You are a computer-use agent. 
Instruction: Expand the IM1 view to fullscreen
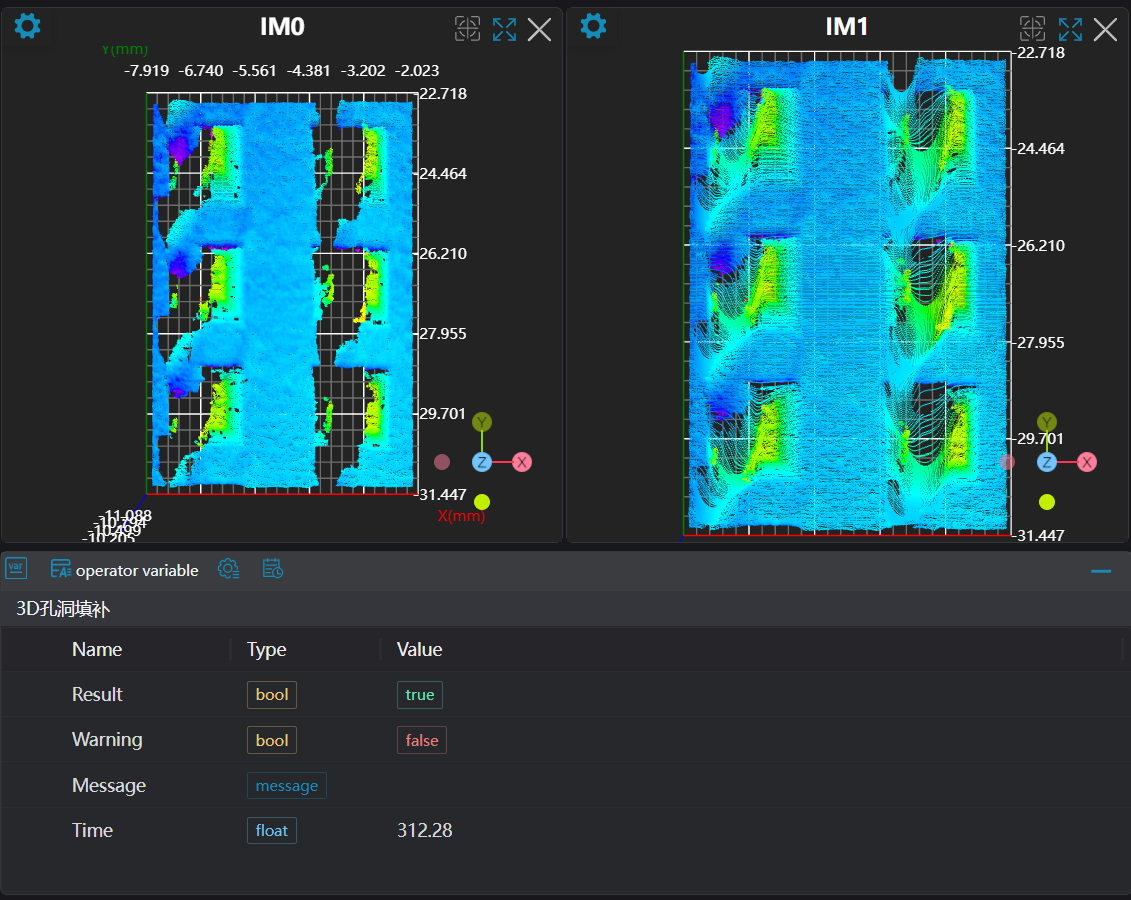point(1070,29)
